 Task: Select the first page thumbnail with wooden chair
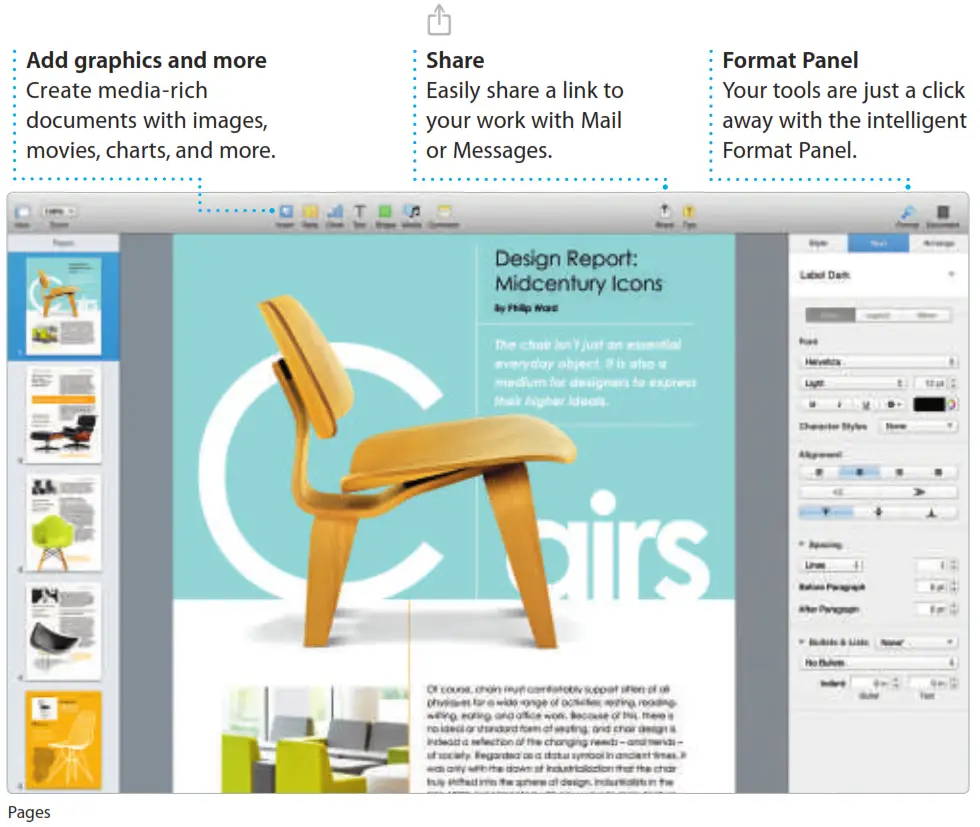pyautogui.click(x=63, y=306)
